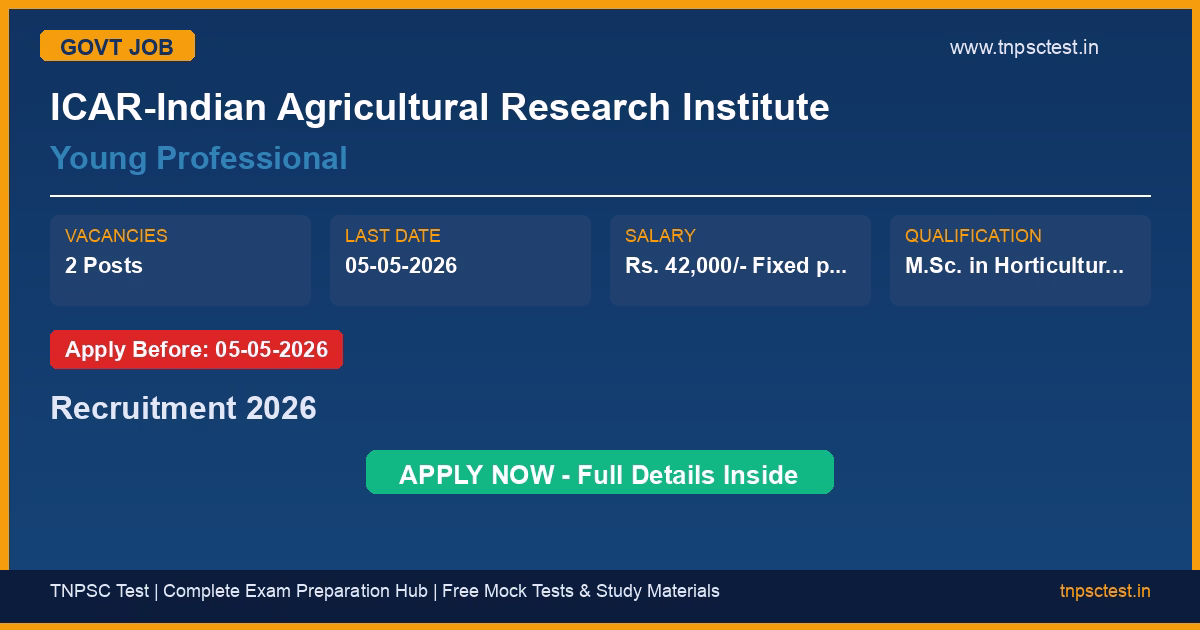The height and width of the screenshot is (630, 1200).
Task: Select the 05-05-2026 date in the Last Date card
Action: click(401, 266)
